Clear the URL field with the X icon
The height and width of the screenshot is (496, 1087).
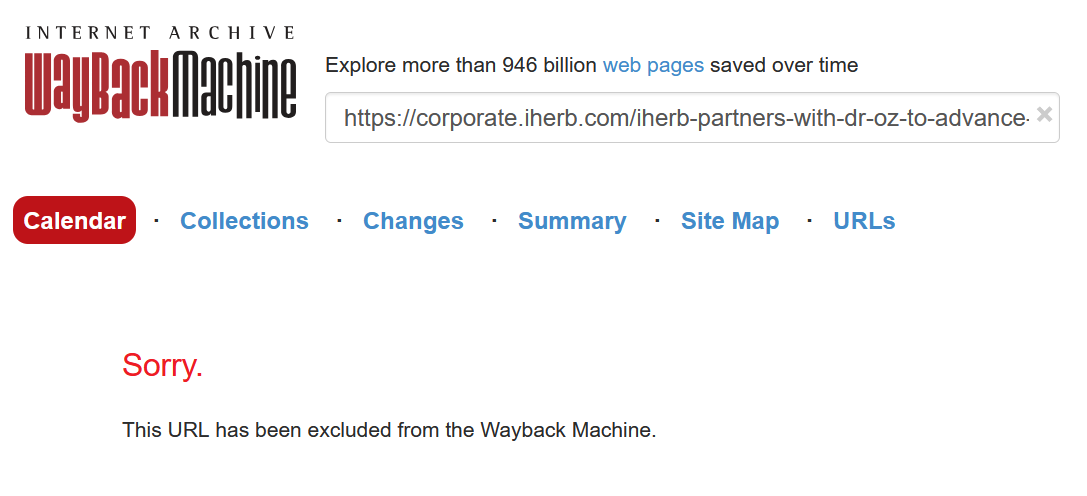[x=1044, y=115]
